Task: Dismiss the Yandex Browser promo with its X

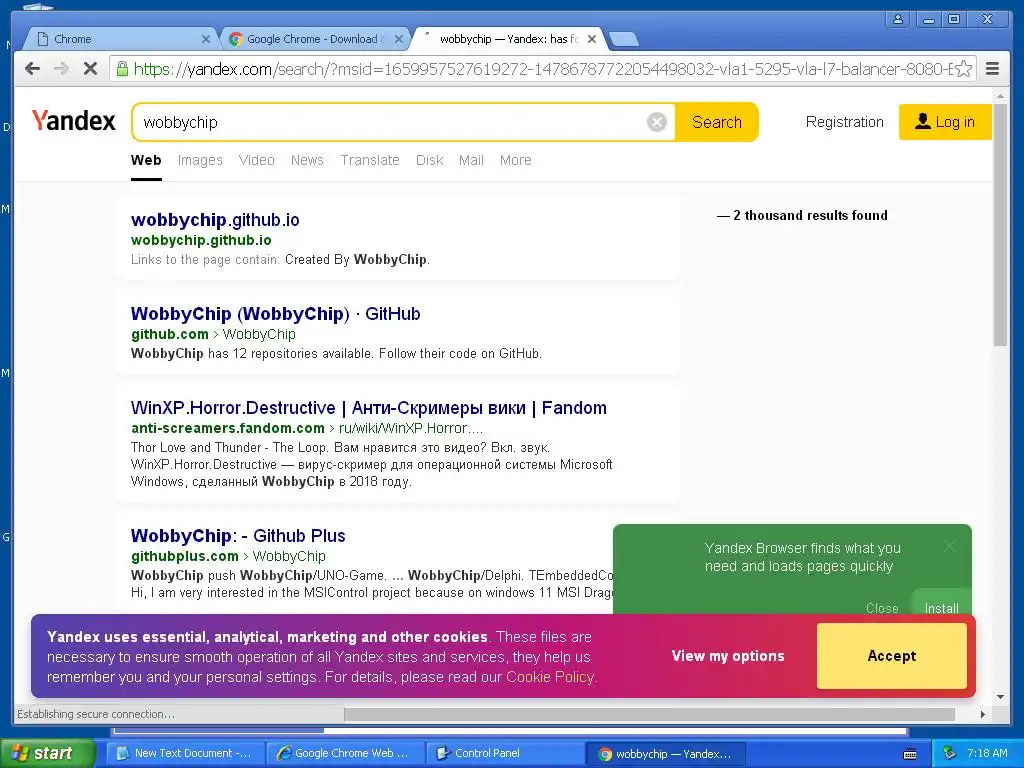Action: pyautogui.click(x=950, y=546)
